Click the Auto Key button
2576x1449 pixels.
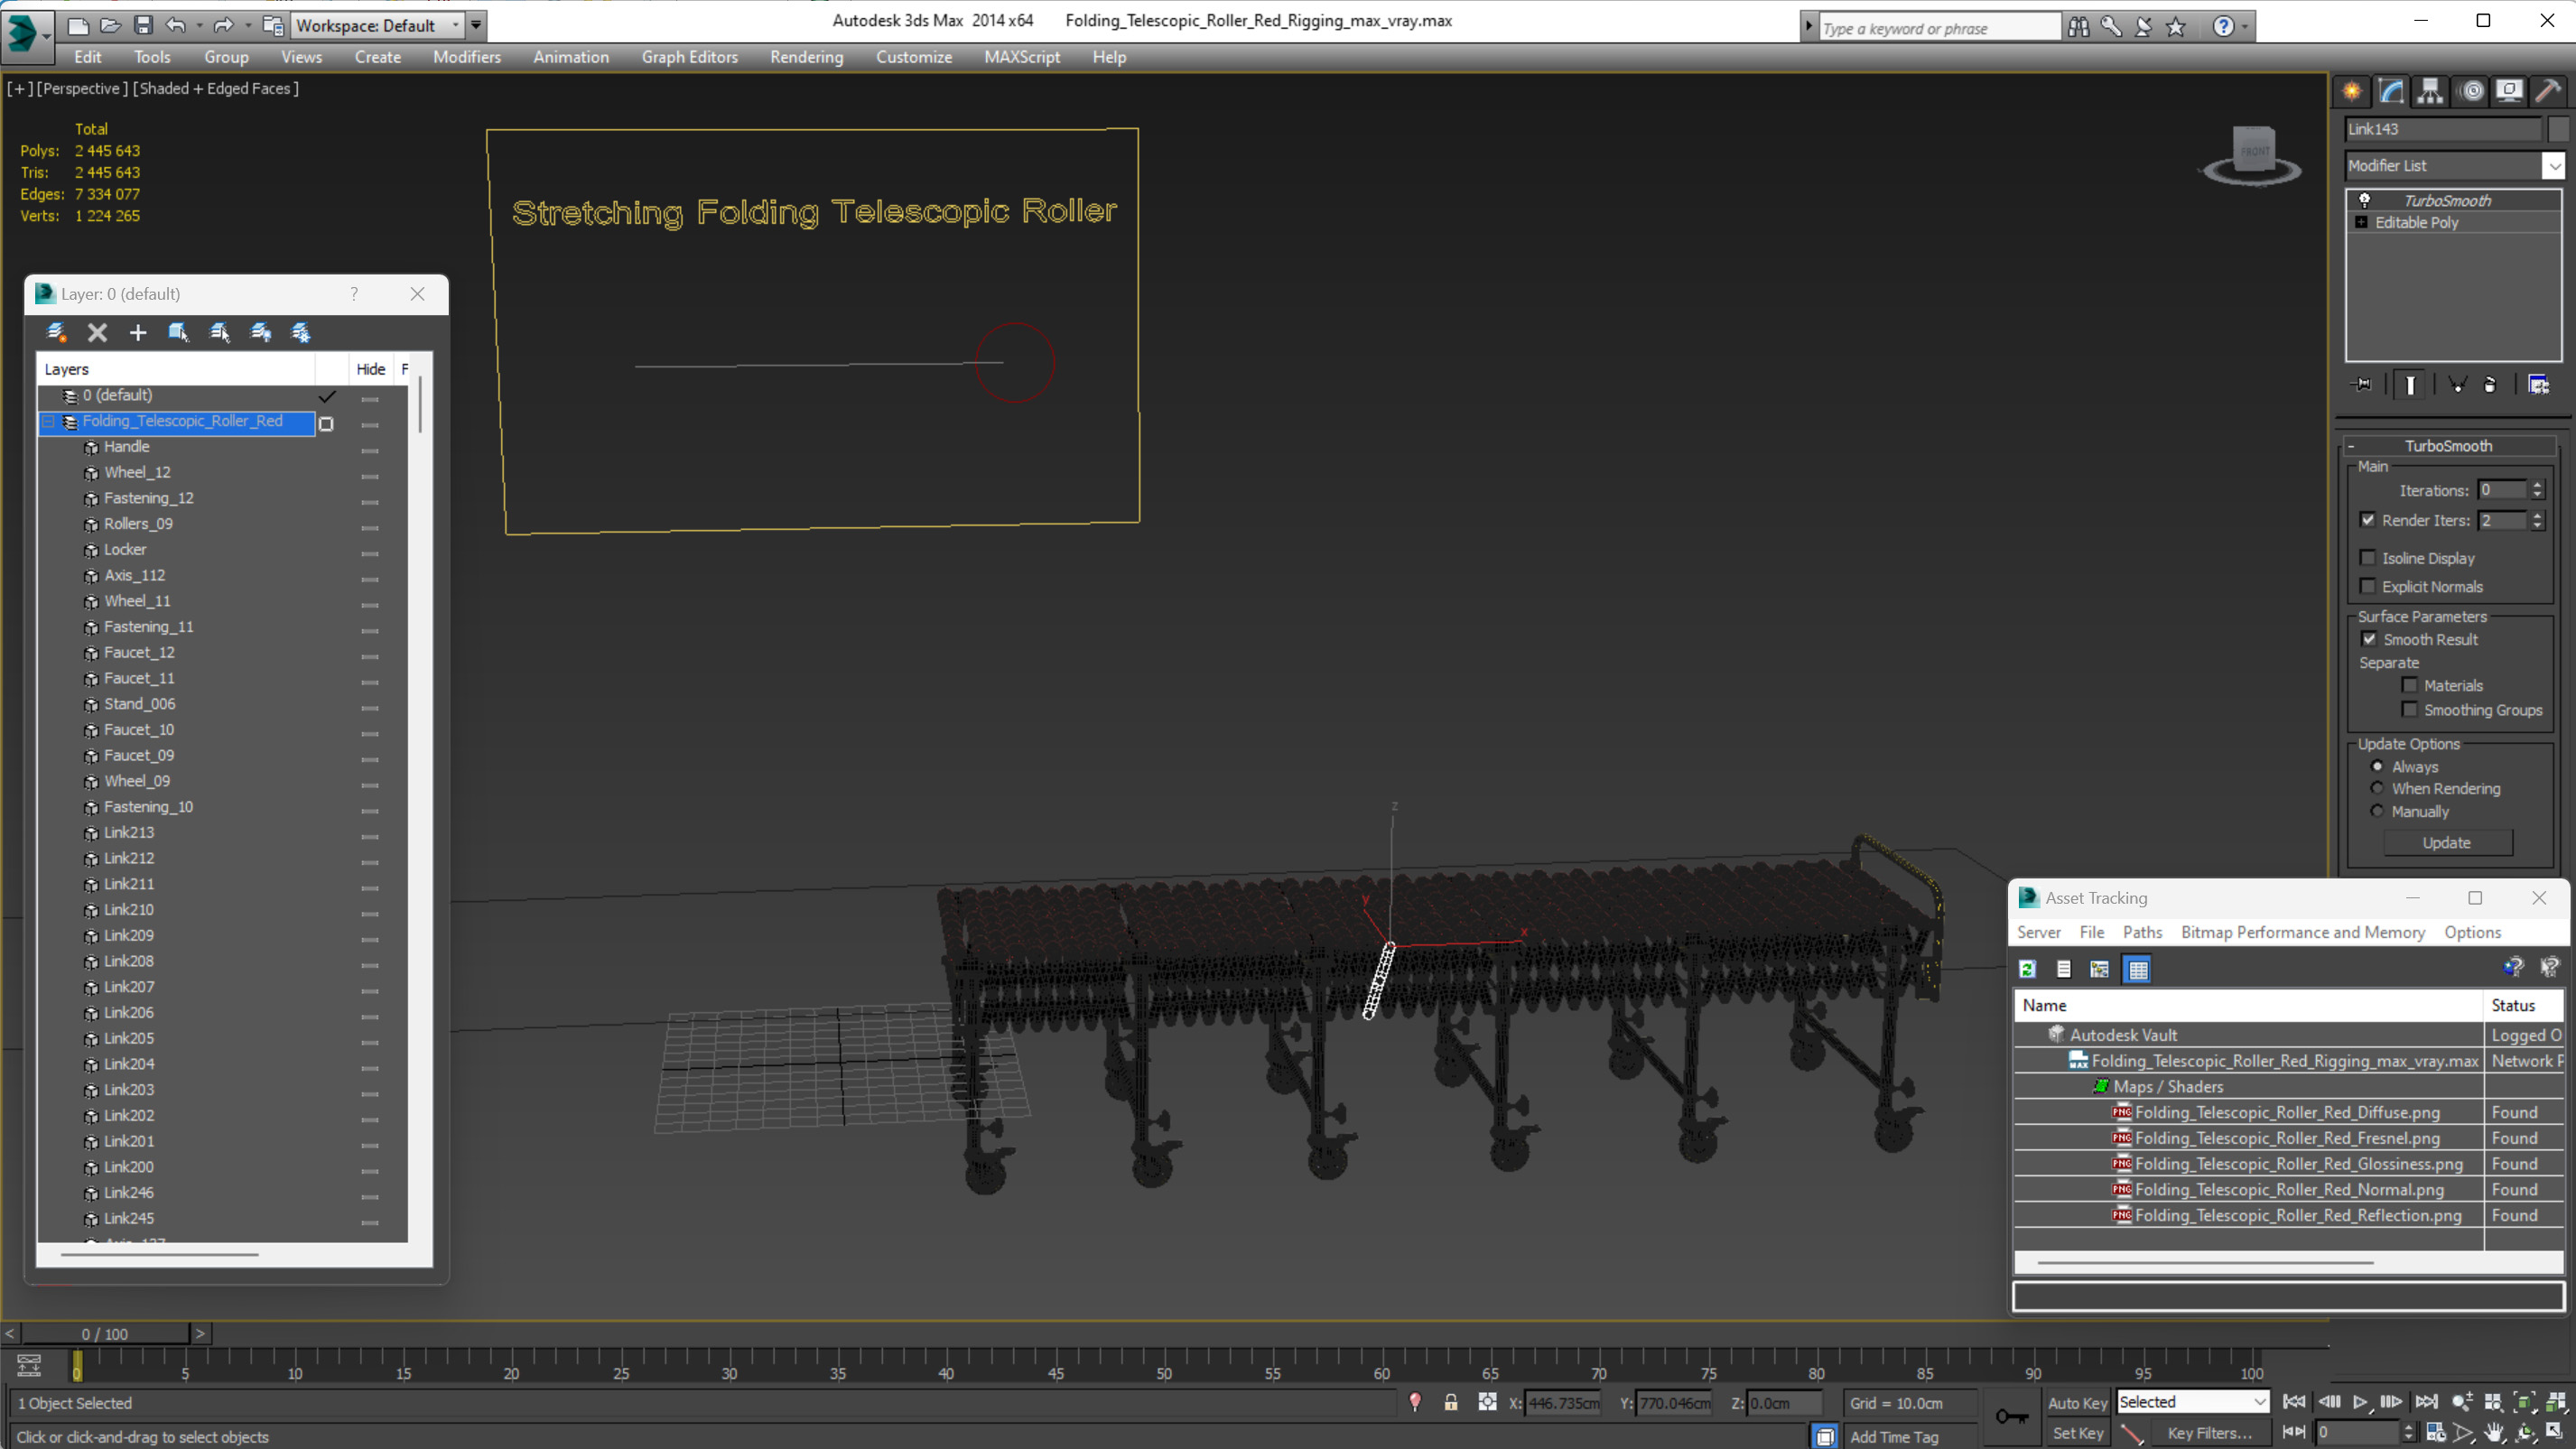[2077, 1402]
